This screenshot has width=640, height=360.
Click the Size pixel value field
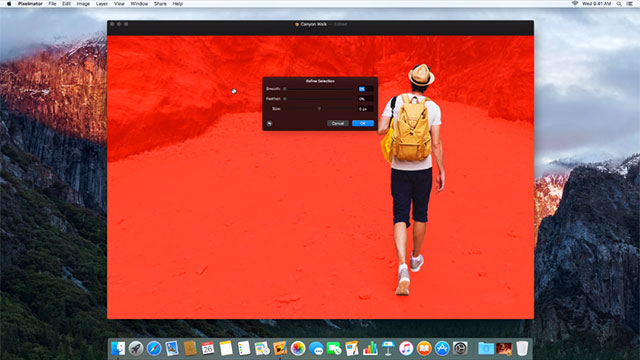(x=365, y=109)
